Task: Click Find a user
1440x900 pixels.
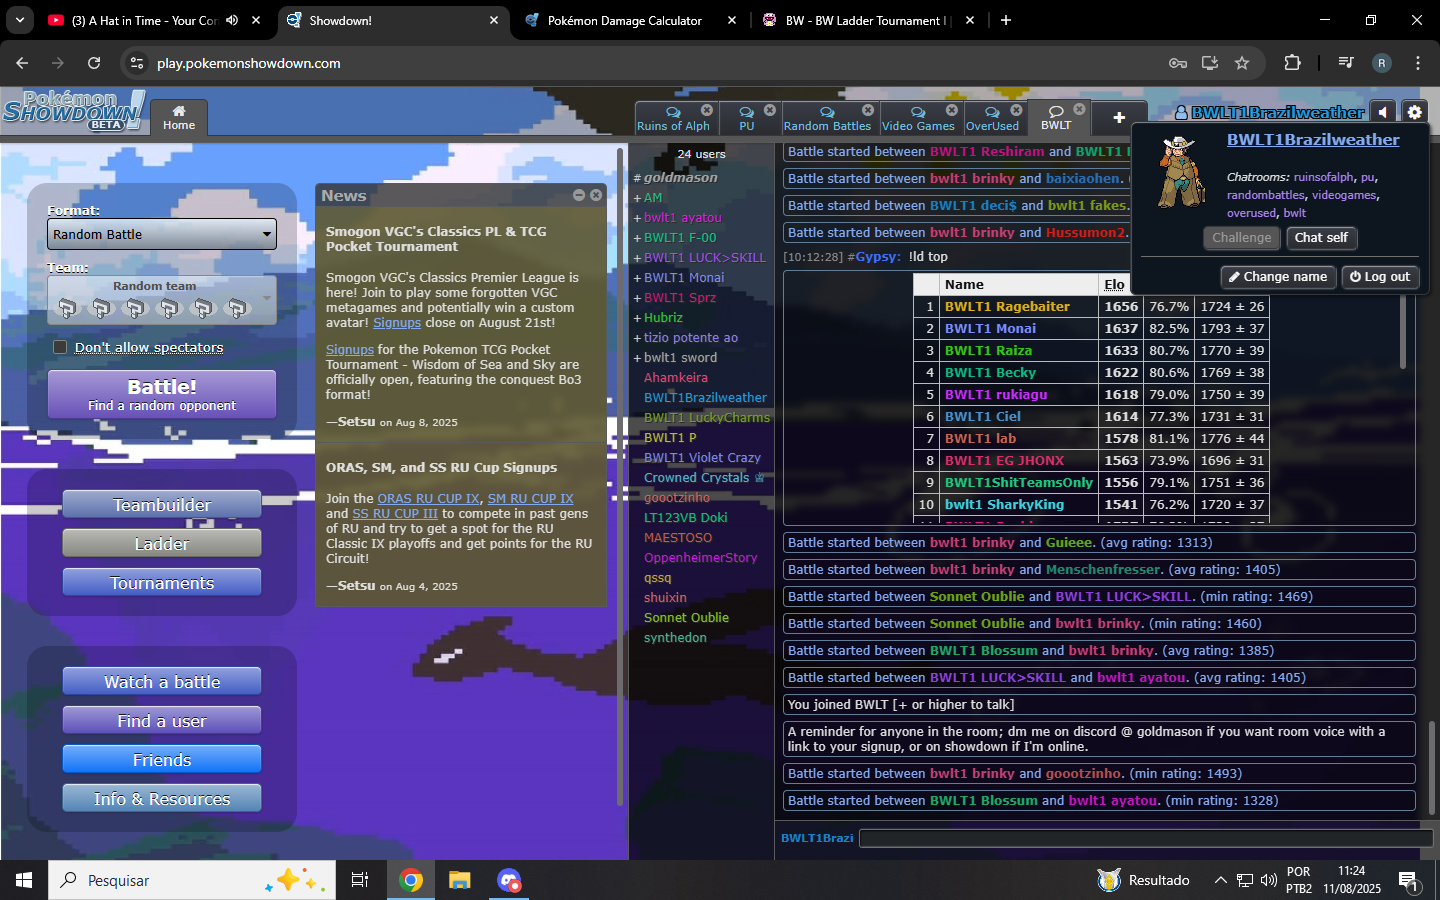Action: click(x=162, y=721)
